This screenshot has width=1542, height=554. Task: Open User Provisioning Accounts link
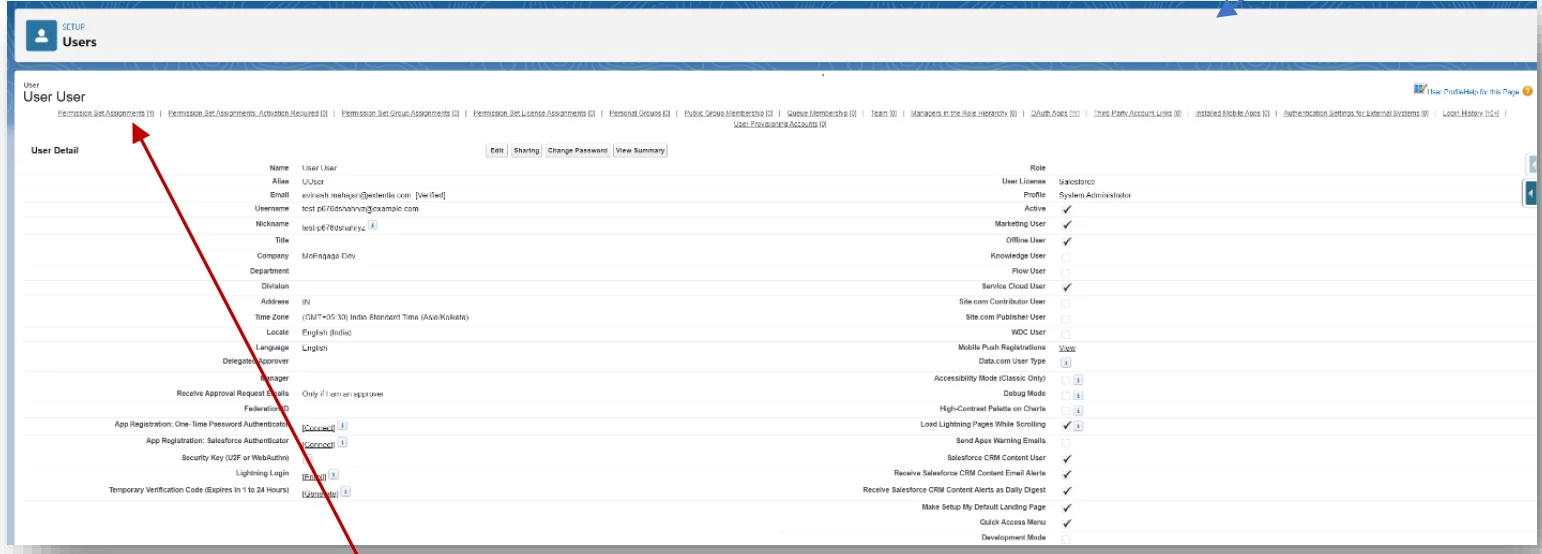click(x=780, y=124)
